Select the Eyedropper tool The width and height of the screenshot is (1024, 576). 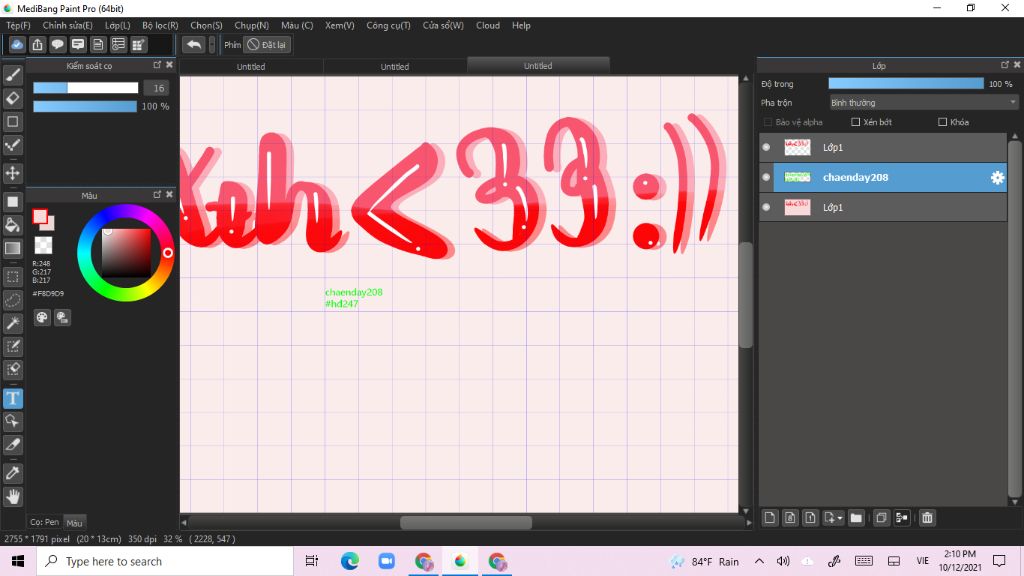click(12, 473)
